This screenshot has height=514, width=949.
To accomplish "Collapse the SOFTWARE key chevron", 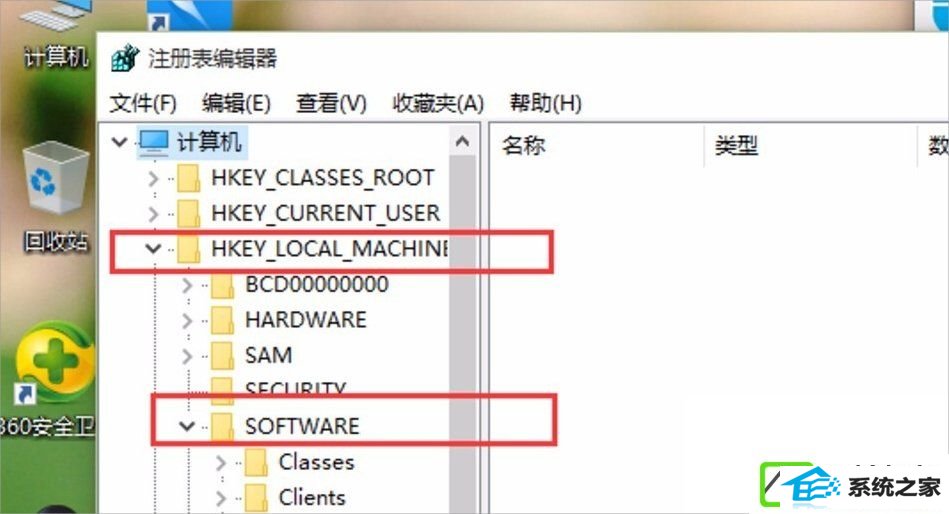I will 187,426.
